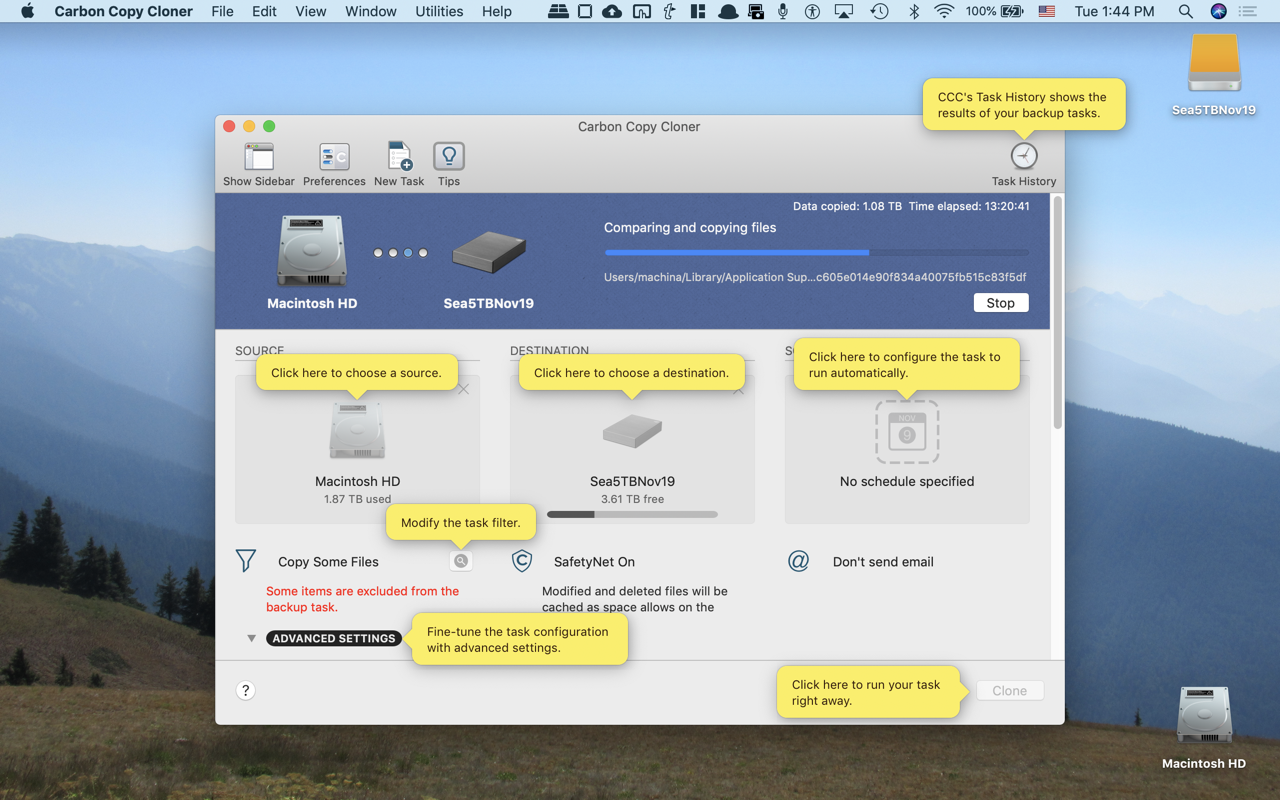
Task: Open Time Machine menu bar icon
Action: [879, 11]
